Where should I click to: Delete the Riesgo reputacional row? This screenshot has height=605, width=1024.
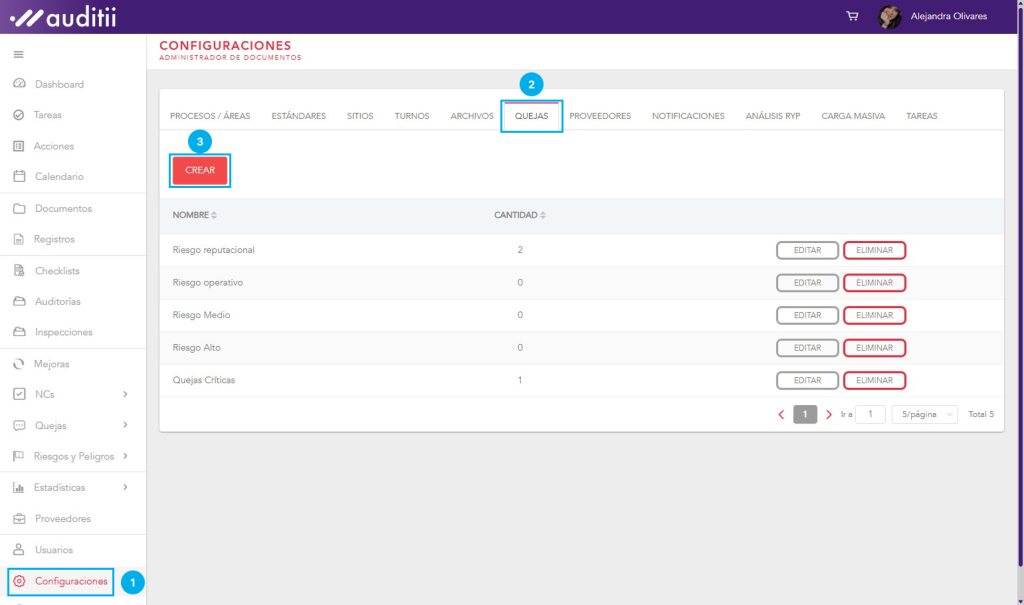[874, 250]
